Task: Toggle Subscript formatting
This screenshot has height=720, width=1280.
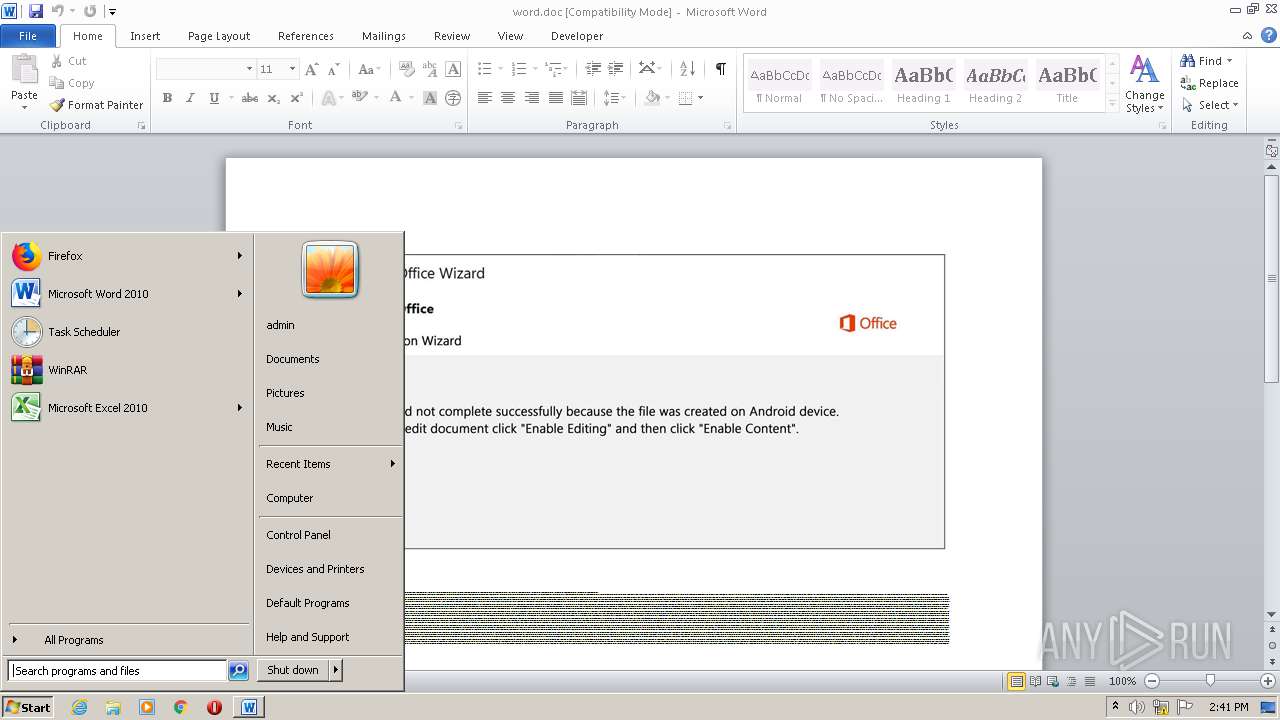Action: click(273, 98)
